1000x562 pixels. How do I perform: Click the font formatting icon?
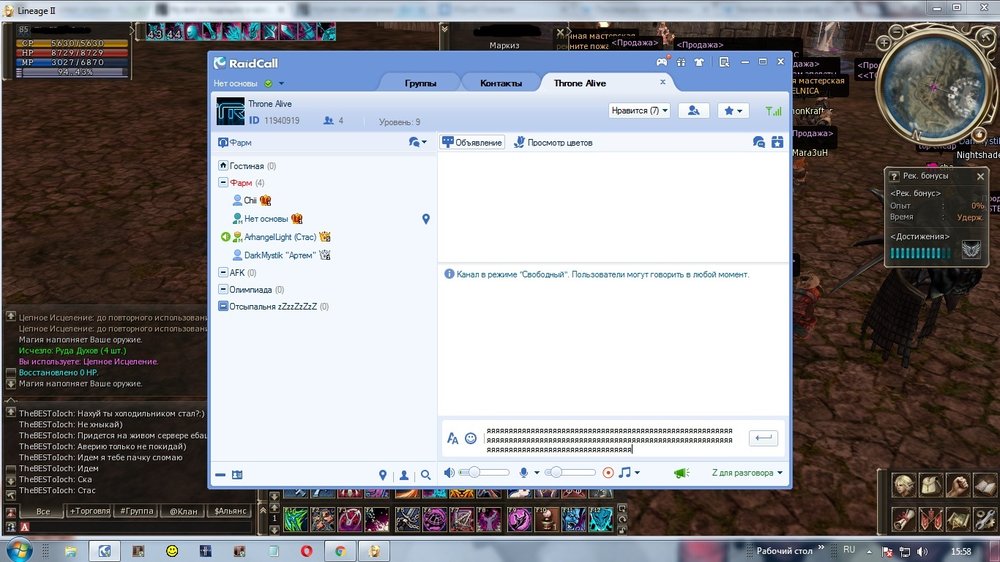tap(453, 438)
